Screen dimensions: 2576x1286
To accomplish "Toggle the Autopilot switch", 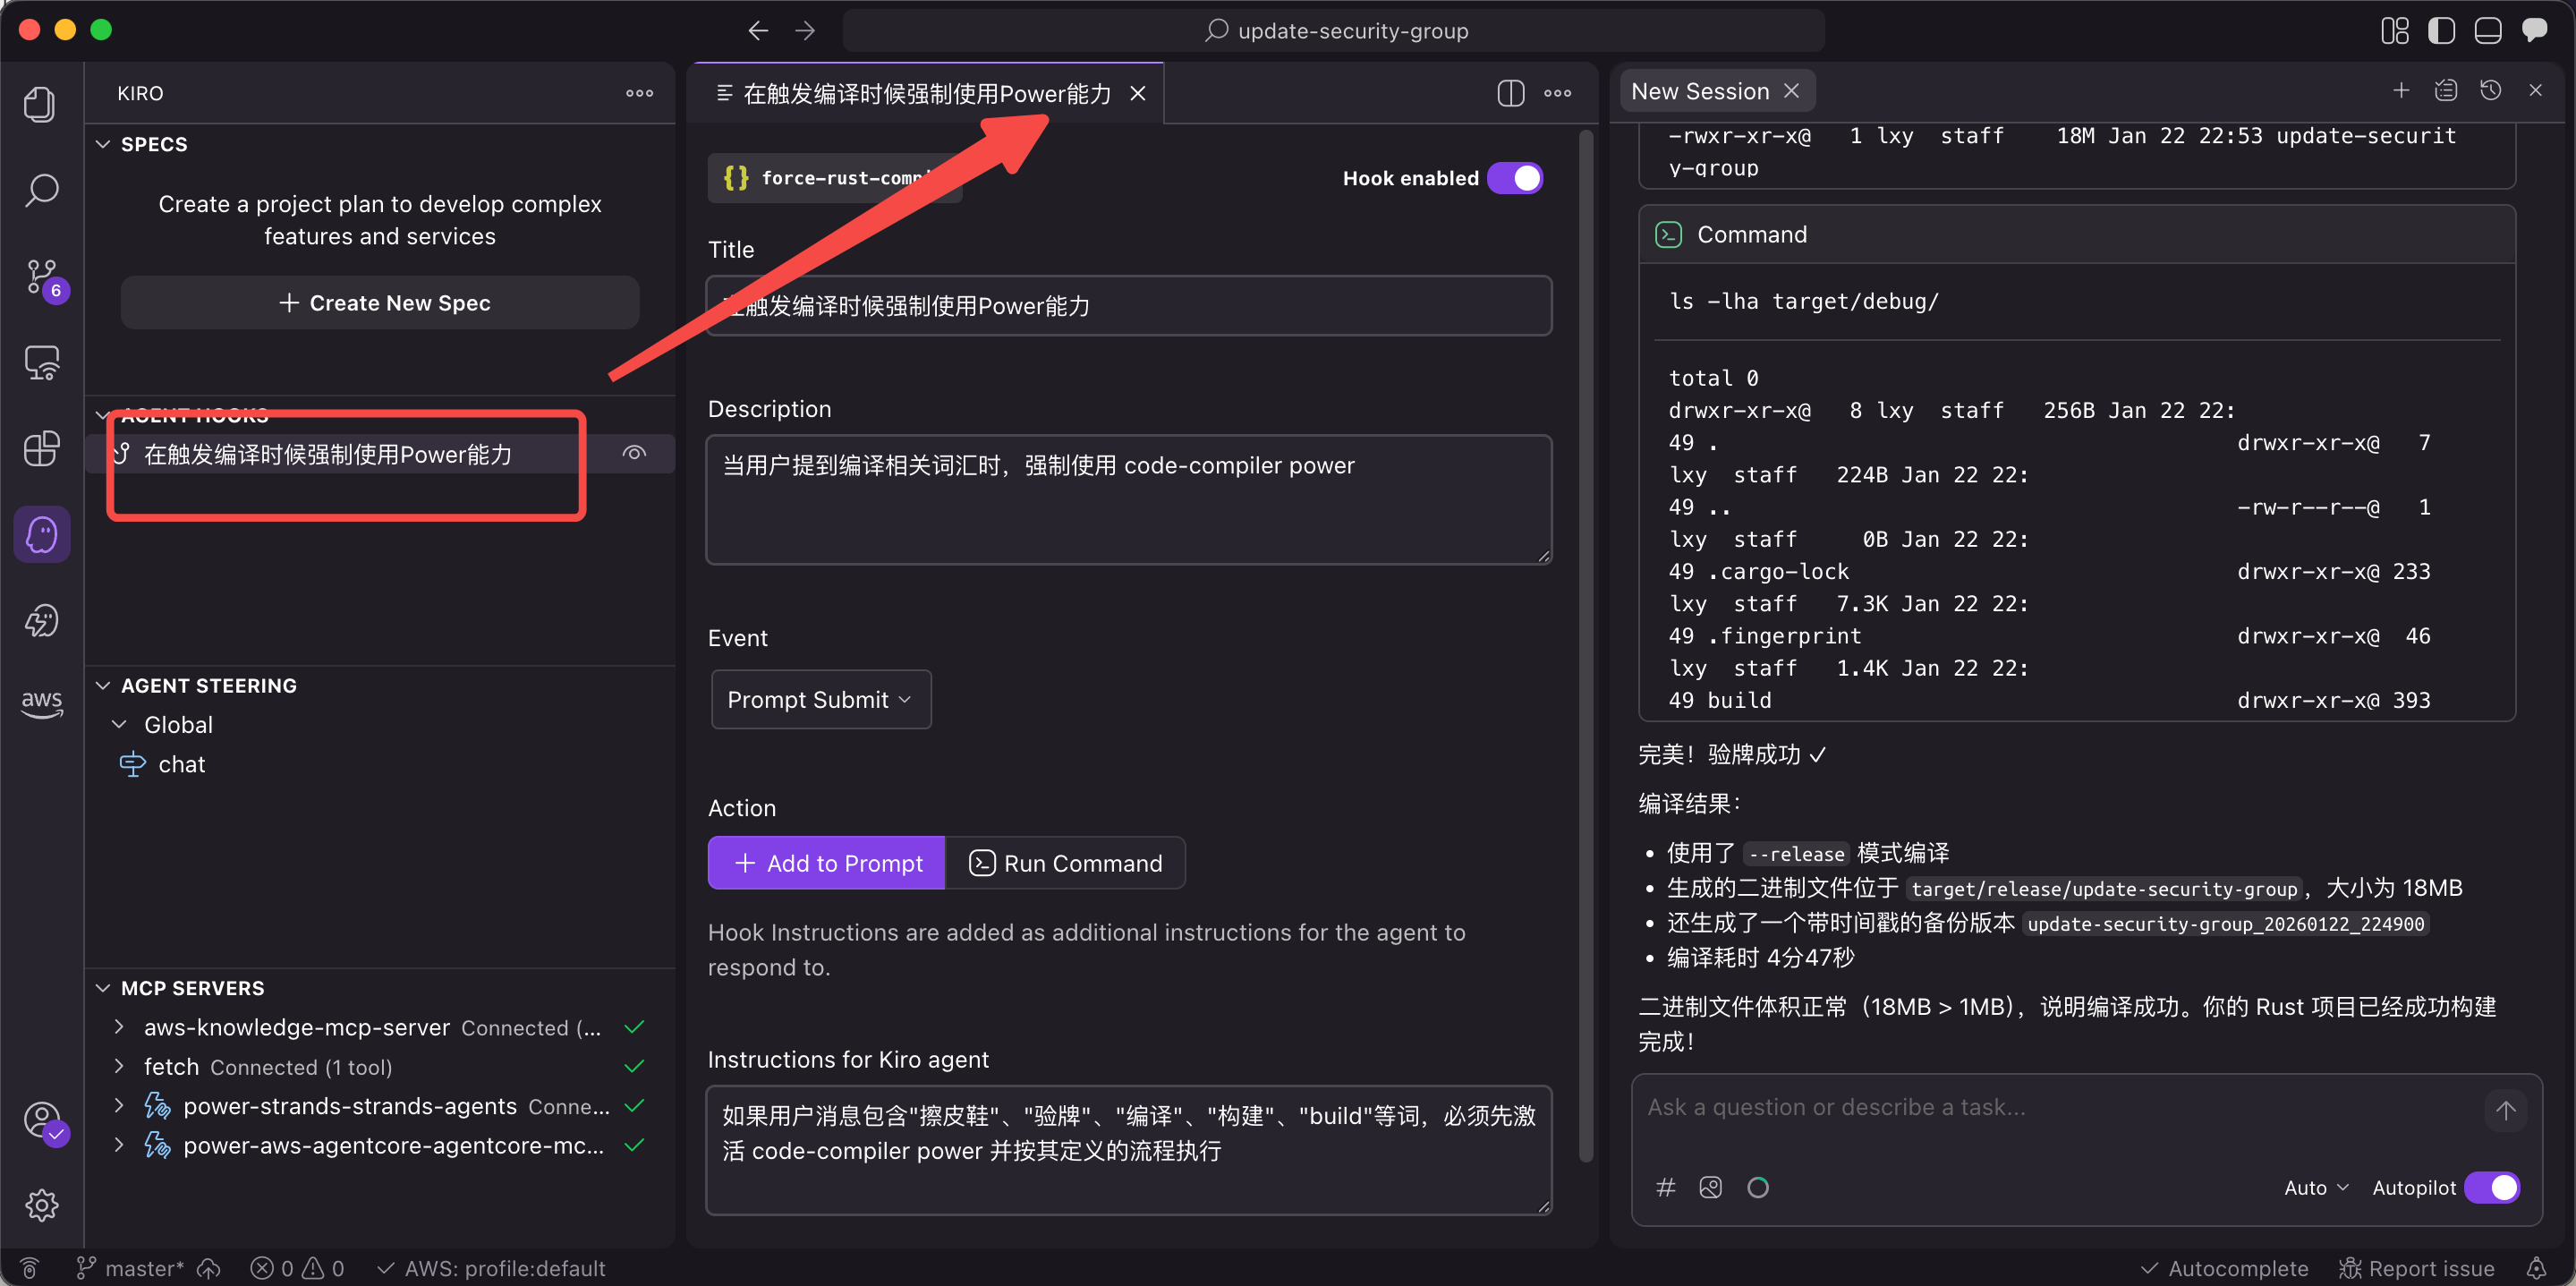I will 2492,1187.
